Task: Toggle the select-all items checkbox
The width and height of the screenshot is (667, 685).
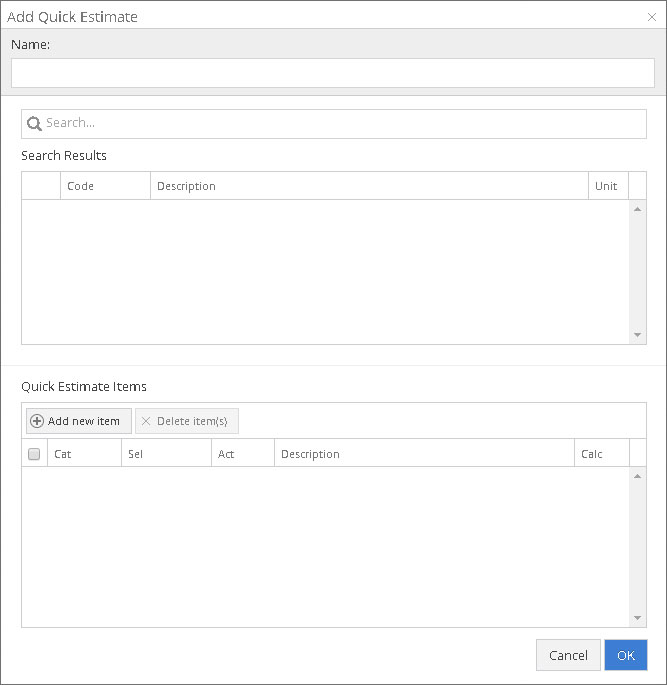Action: 34,454
